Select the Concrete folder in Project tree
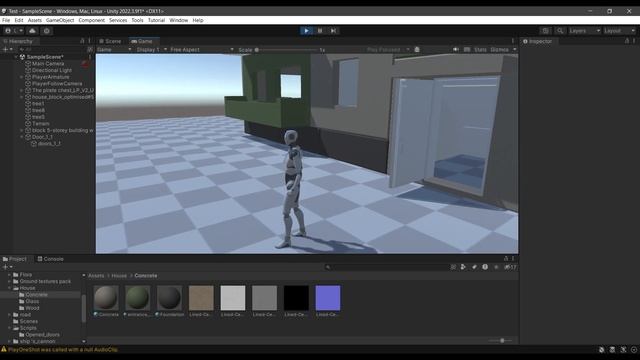The width and height of the screenshot is (640, 360). pos(36,295)
